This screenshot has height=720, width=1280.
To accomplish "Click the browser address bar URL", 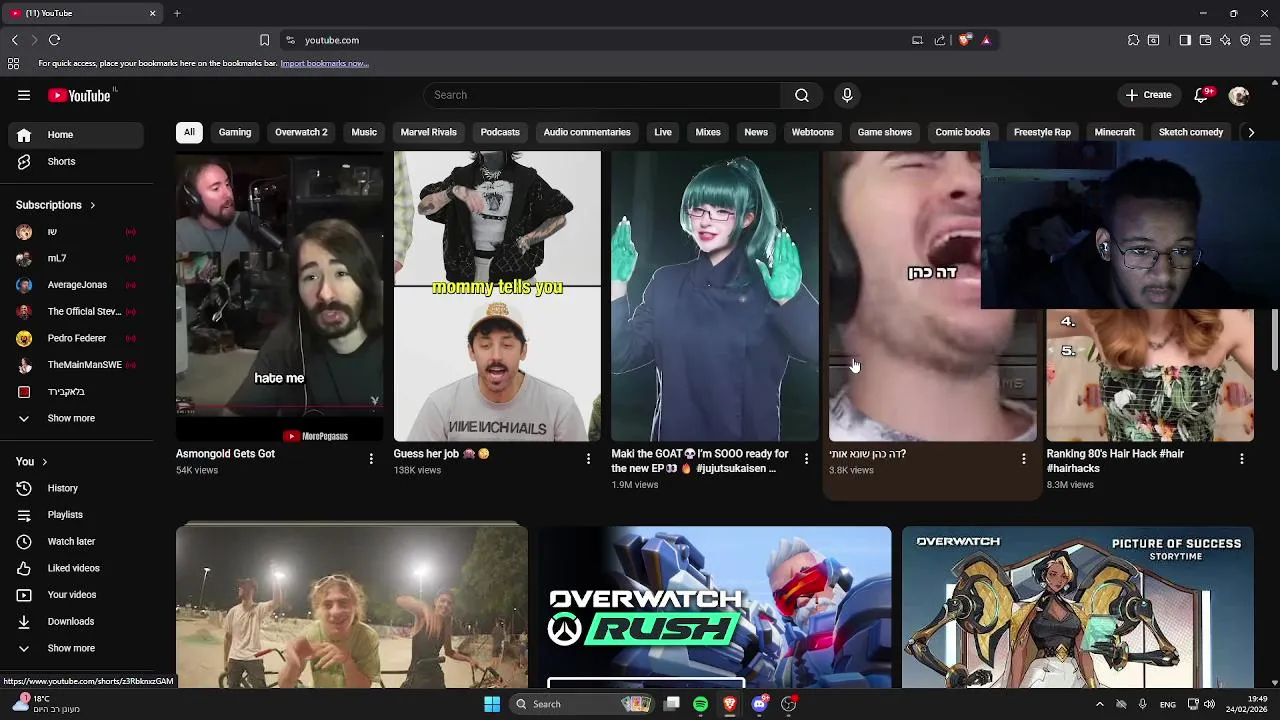I will pyautogui.click(x=332, y=40).
